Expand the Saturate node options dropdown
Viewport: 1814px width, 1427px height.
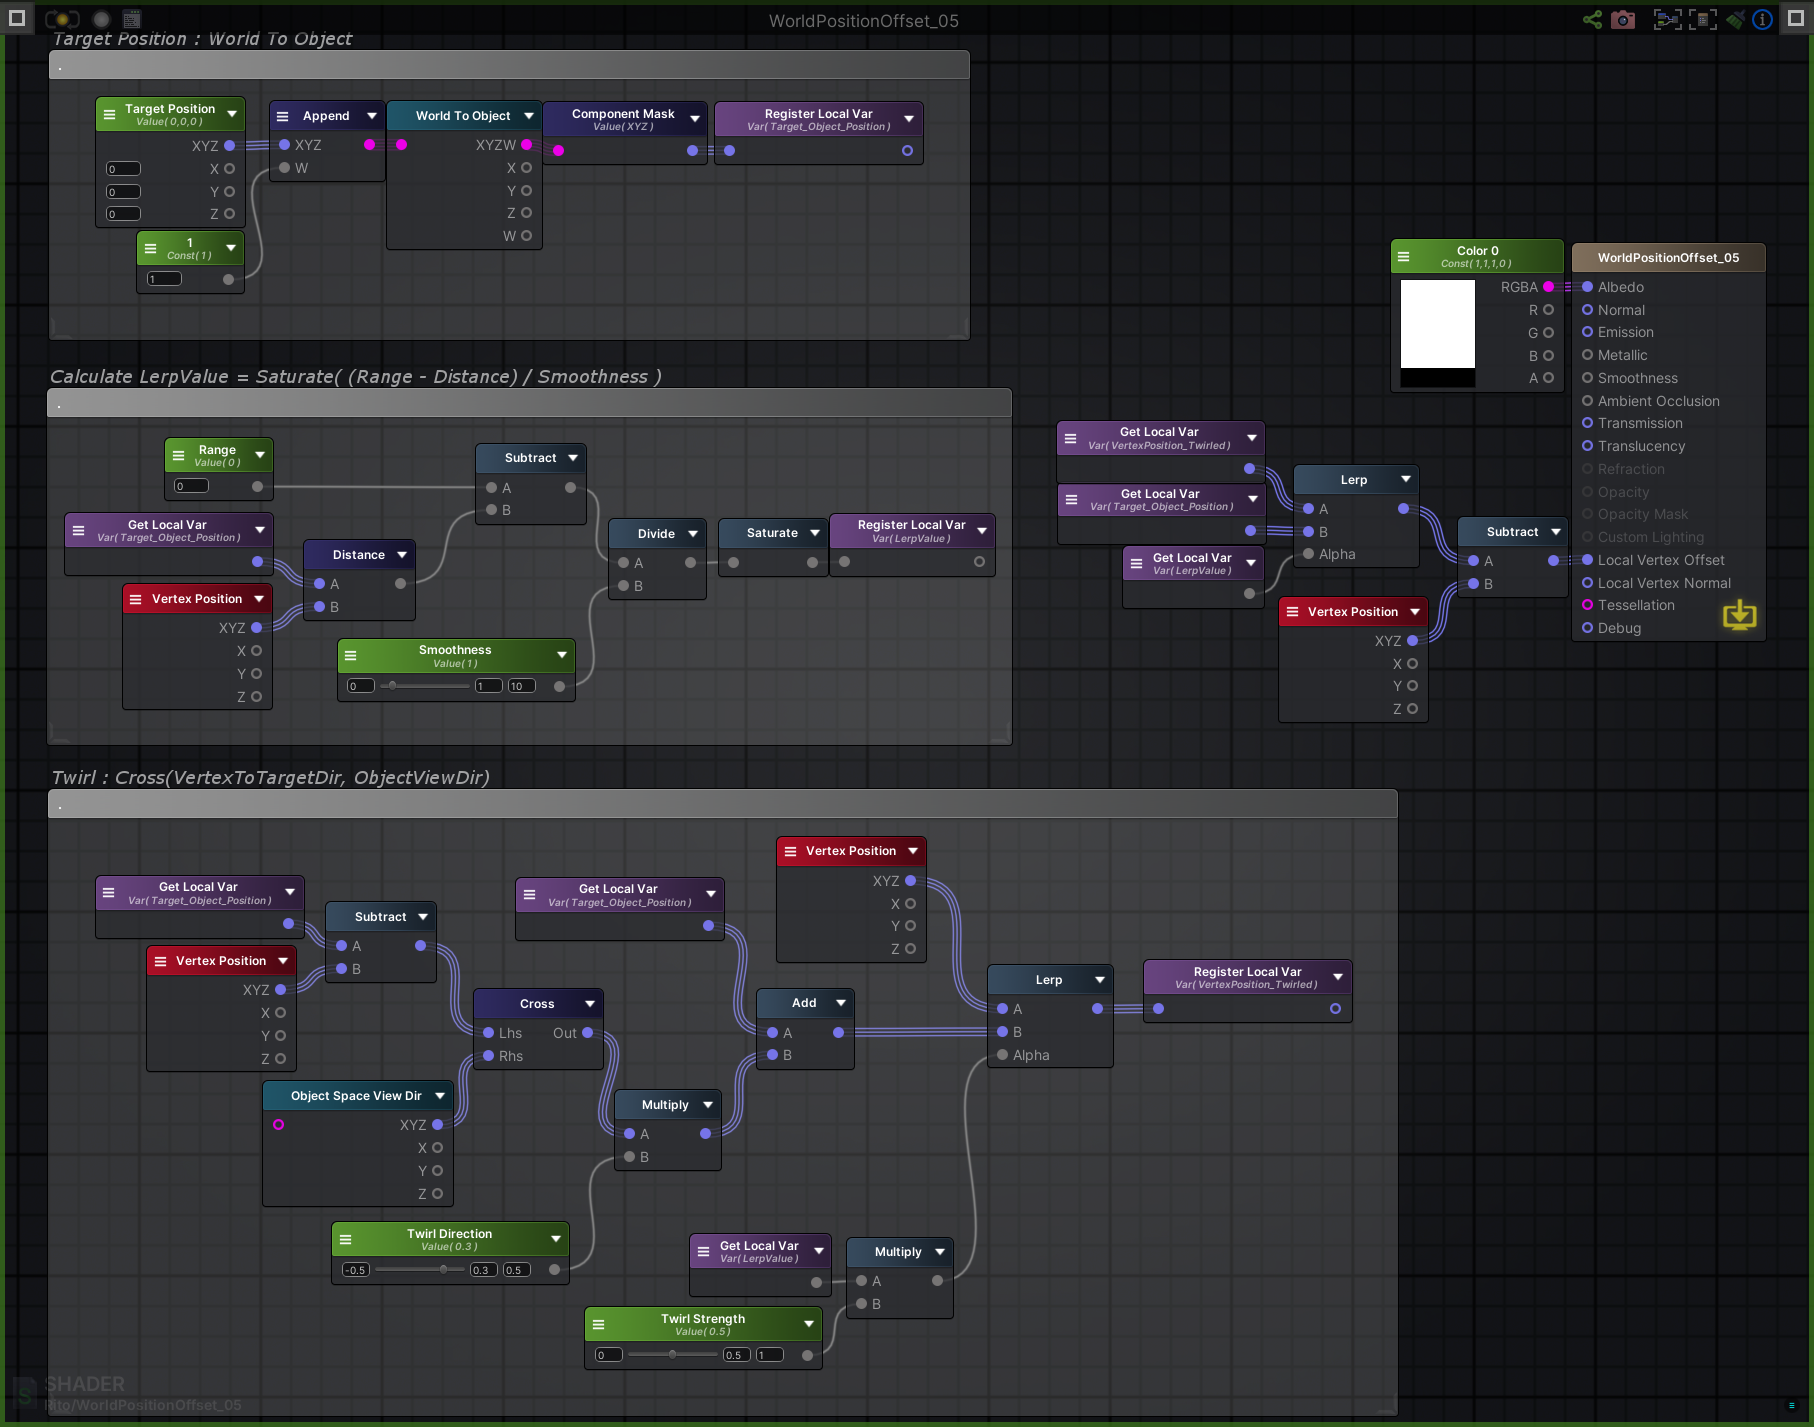coord(815,532)
